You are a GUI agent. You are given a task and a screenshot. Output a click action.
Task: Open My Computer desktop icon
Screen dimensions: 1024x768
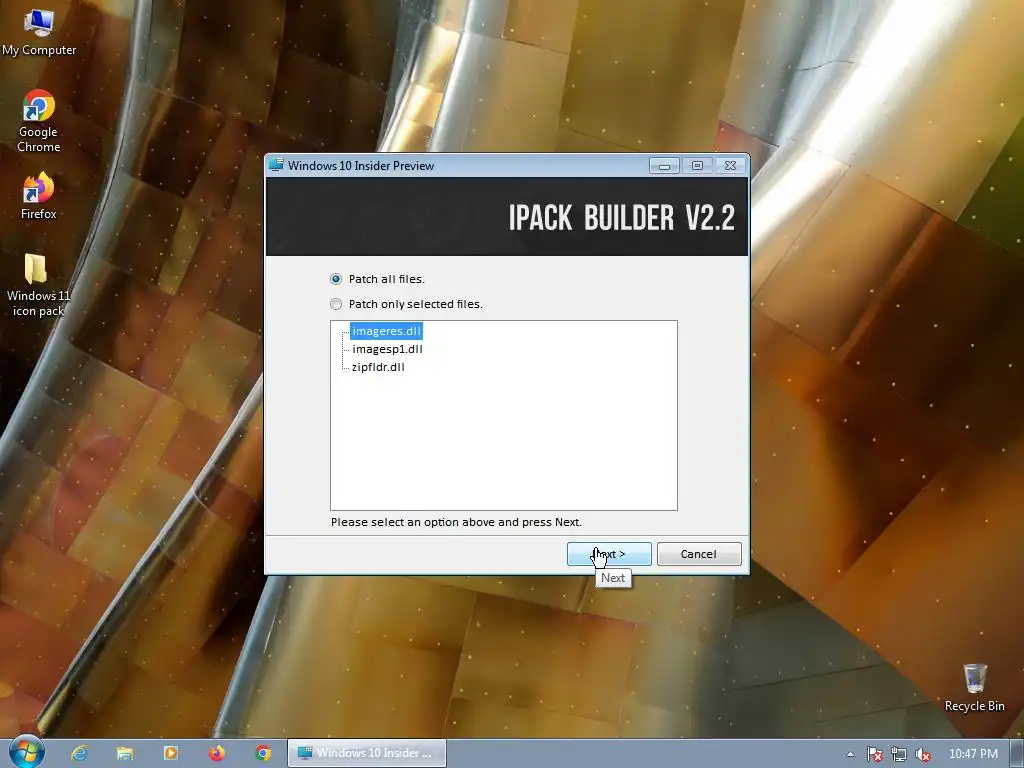[x=39, y=31]
